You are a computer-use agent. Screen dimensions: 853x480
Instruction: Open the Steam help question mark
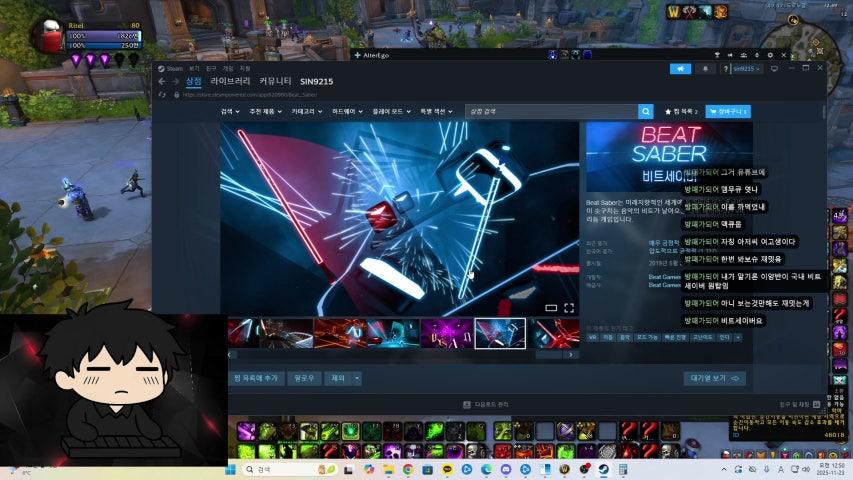point(725,69)
